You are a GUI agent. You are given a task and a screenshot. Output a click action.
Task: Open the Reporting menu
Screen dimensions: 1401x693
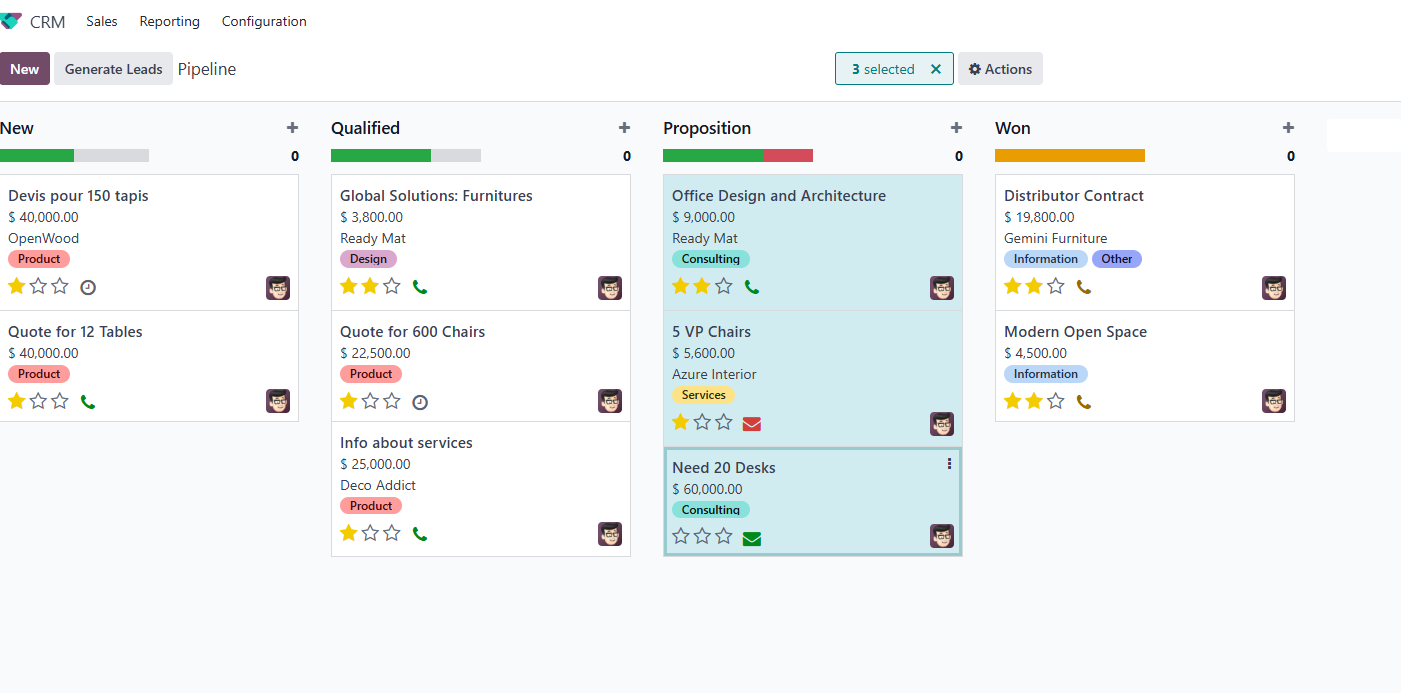[x=169, y=21]
